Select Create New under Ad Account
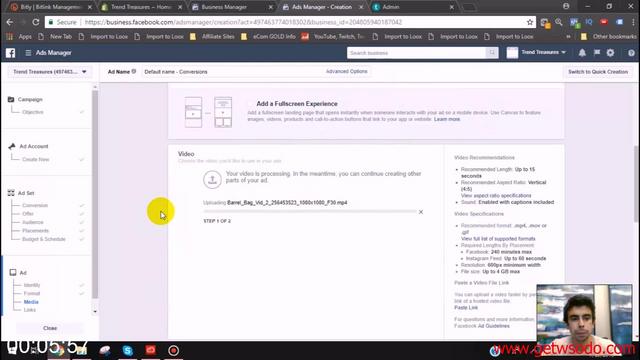The image size is (640, 360). tap(36, 159)
